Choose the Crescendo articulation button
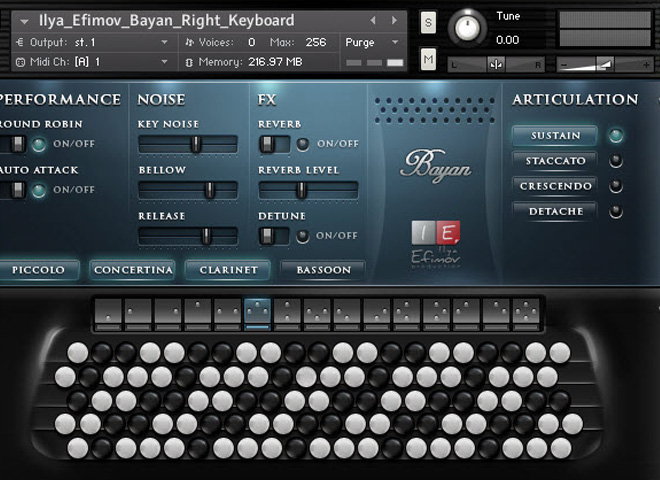The image size is (660, 480). (555, 186)
